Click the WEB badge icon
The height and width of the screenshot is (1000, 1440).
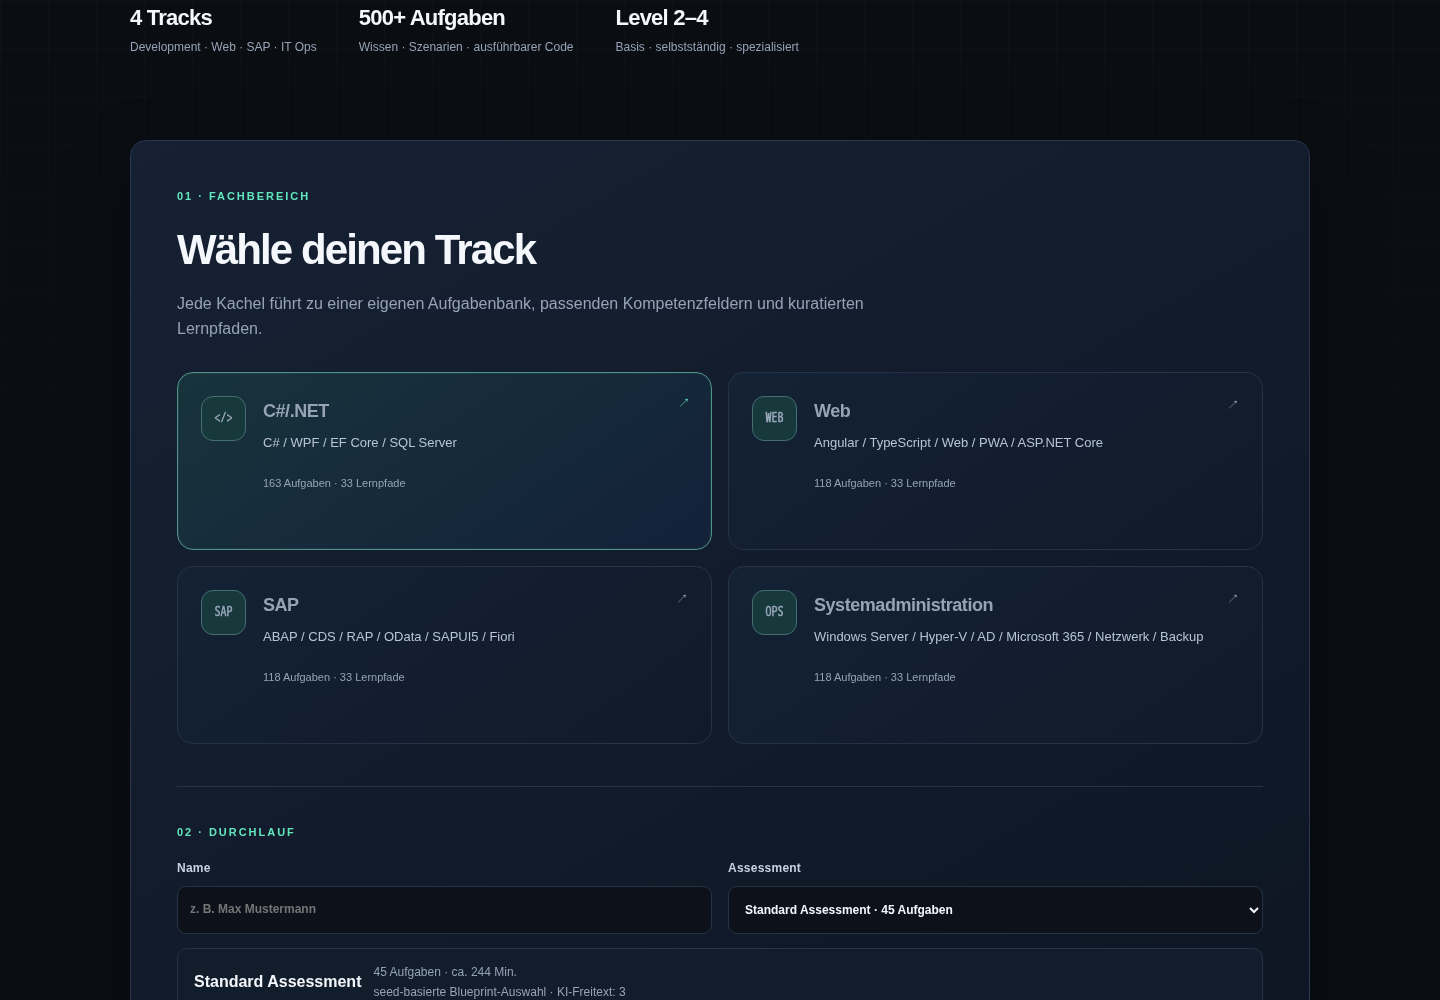pos(774,418)
